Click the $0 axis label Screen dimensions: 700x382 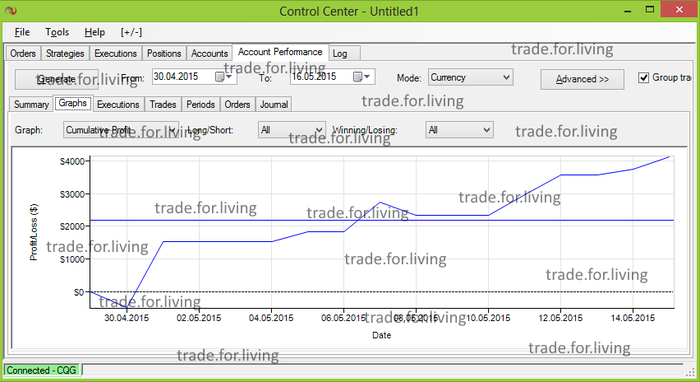click(79, 292)
